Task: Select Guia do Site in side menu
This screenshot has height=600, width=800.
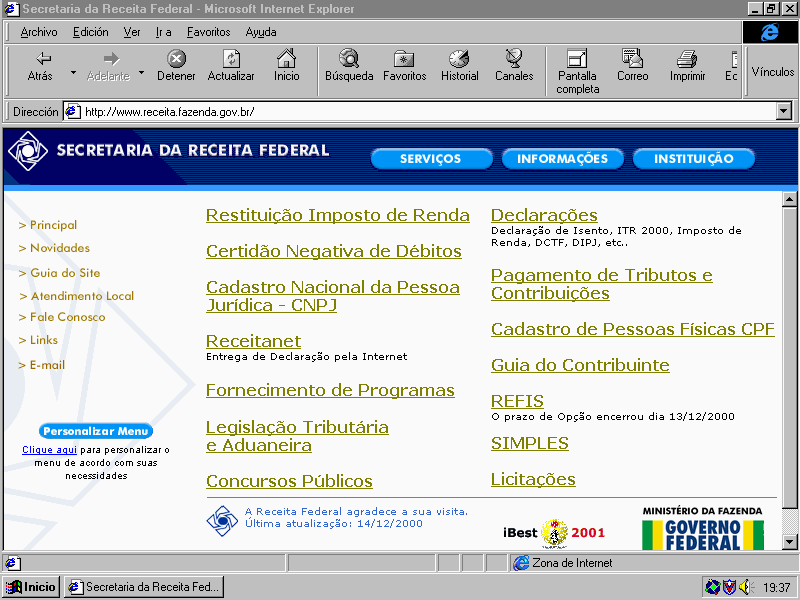Action: 59,273
